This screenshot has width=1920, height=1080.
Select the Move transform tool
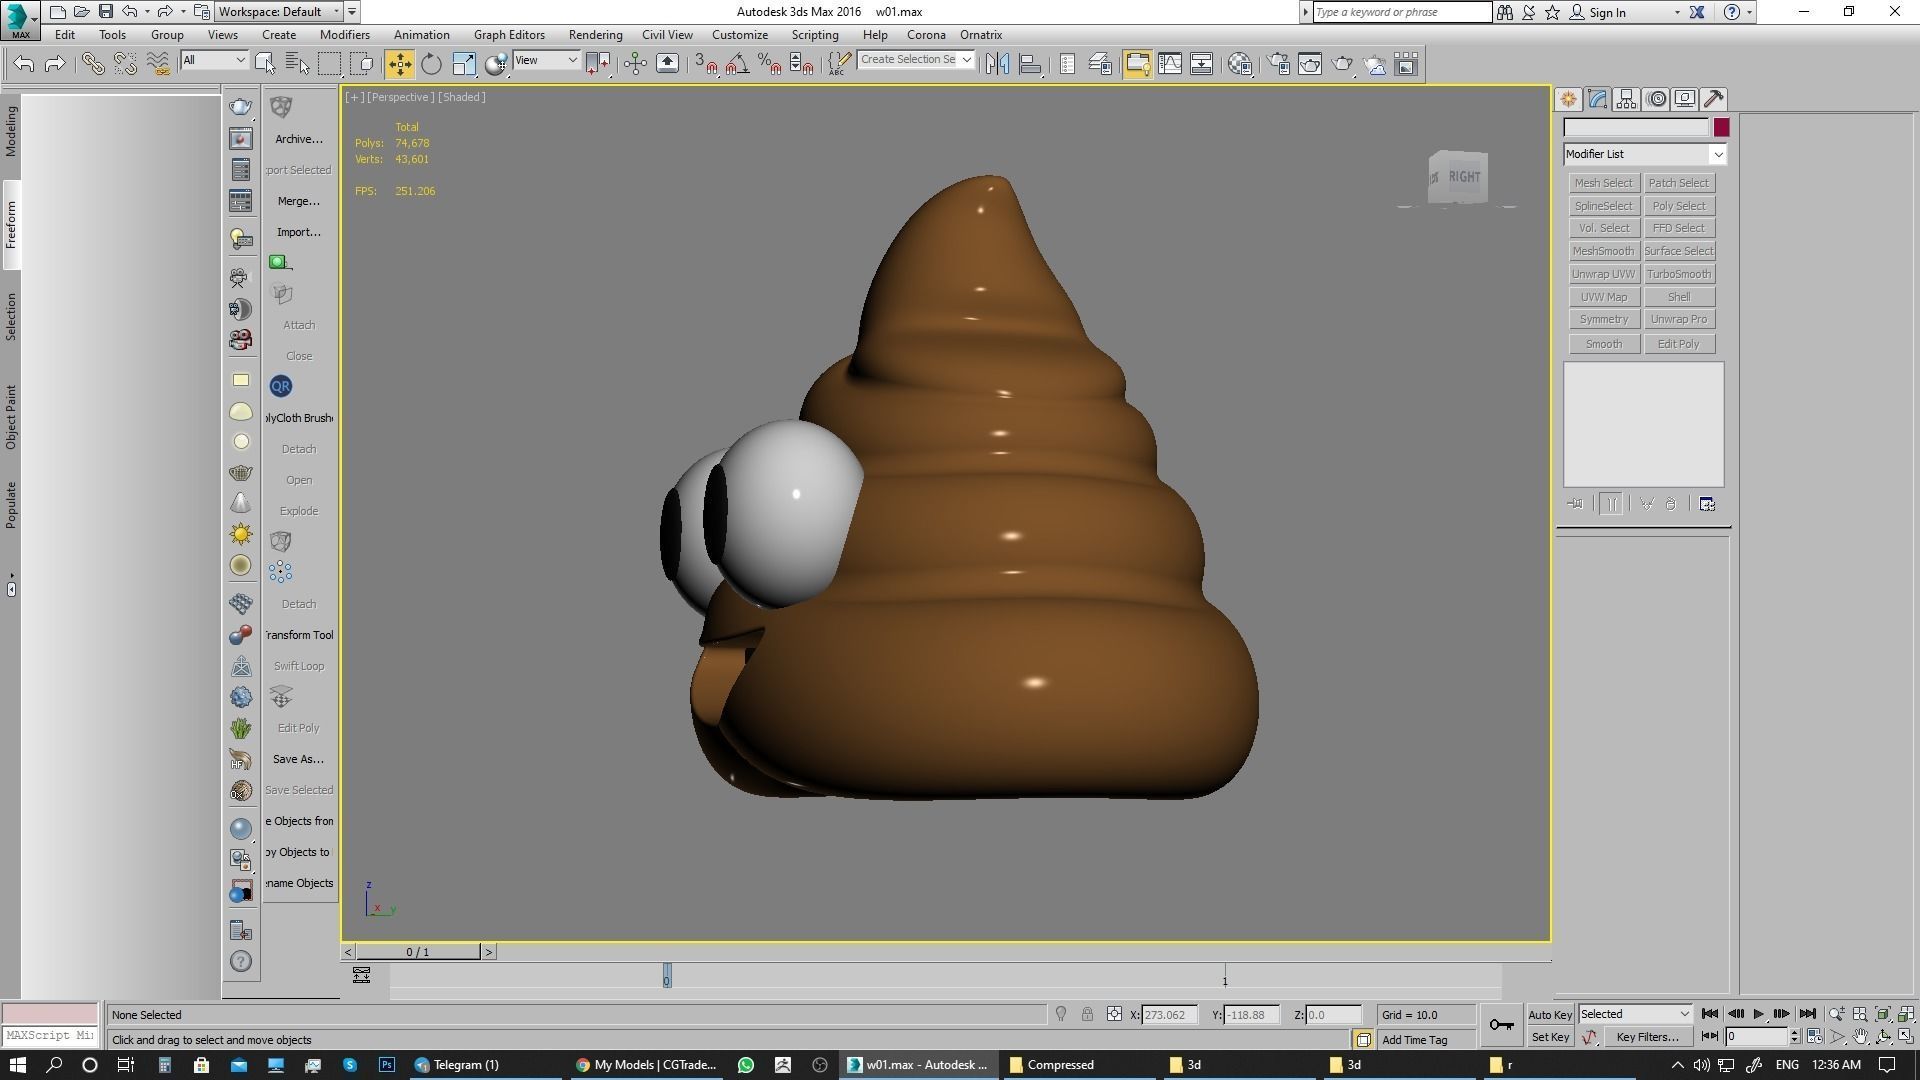point(399,64)
